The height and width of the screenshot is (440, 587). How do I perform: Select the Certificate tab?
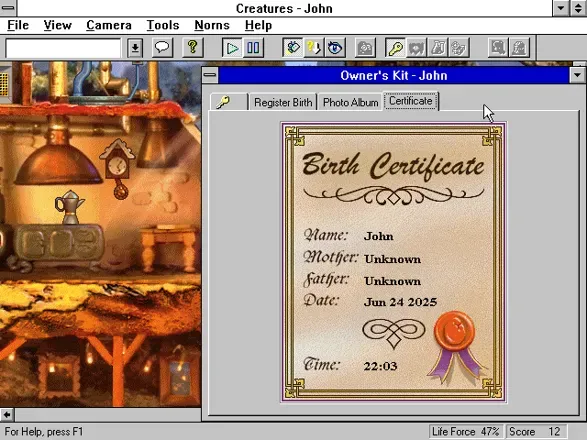(411, 101)
